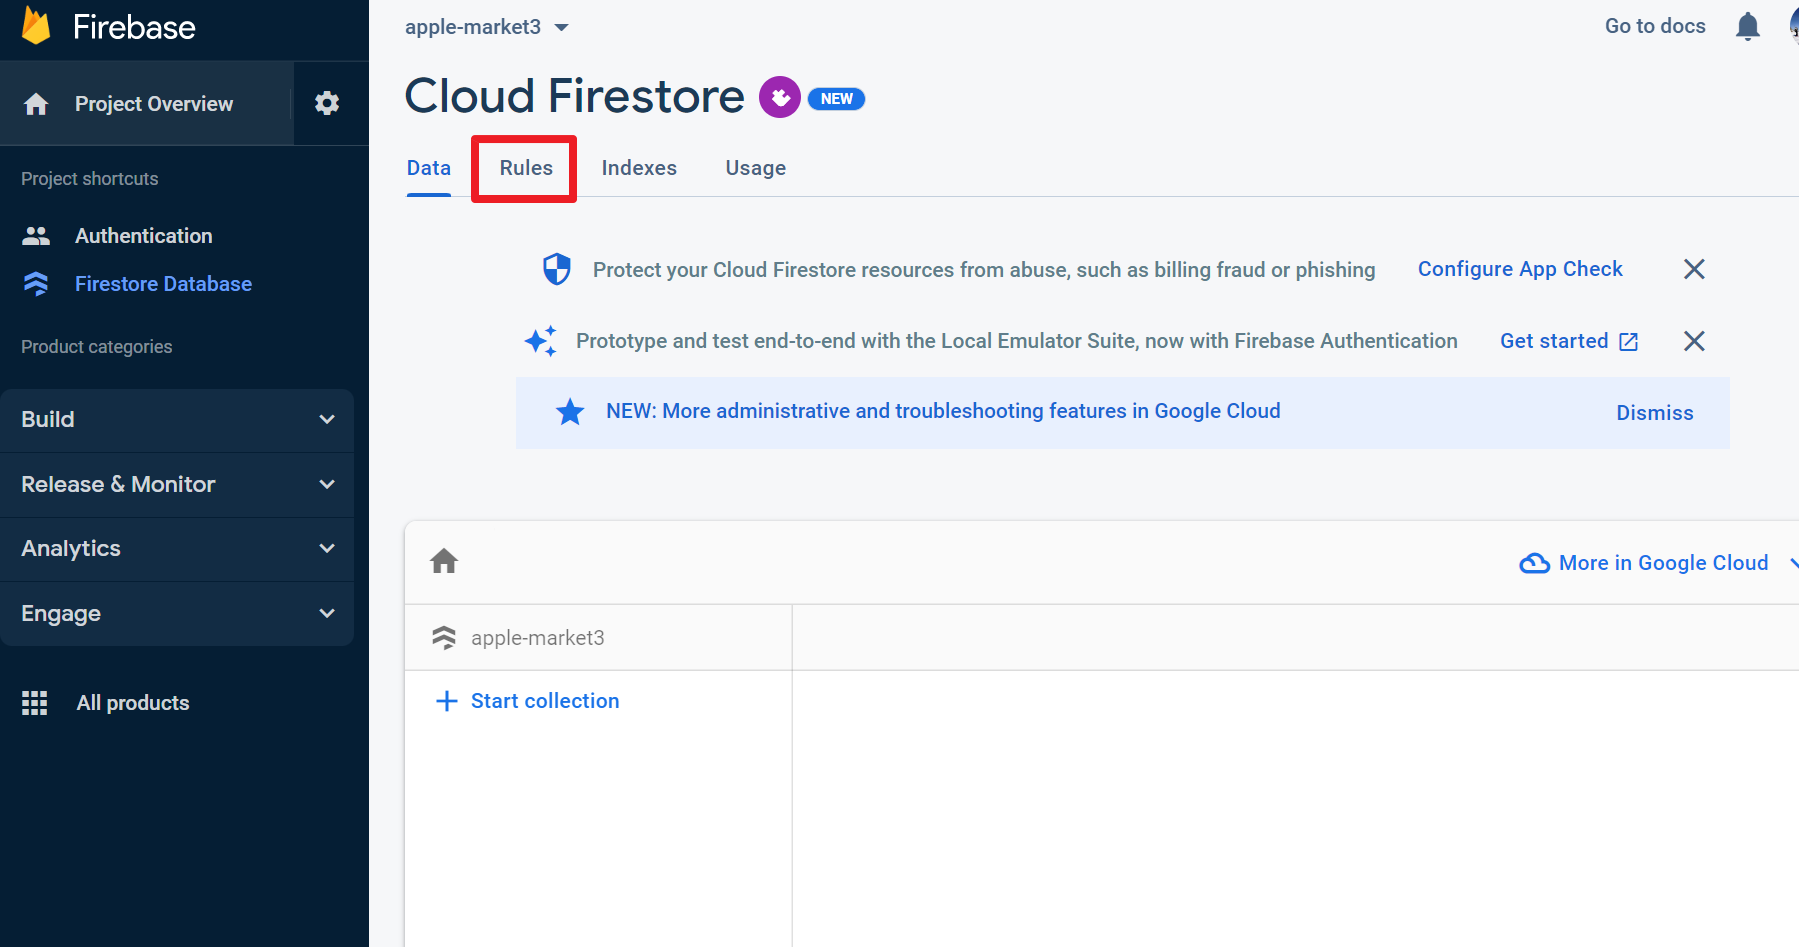Image resolution: width=1799 pixels, height=947 pixels.
Task: Click the apple-market3 database layers icon
Action: 444,637
